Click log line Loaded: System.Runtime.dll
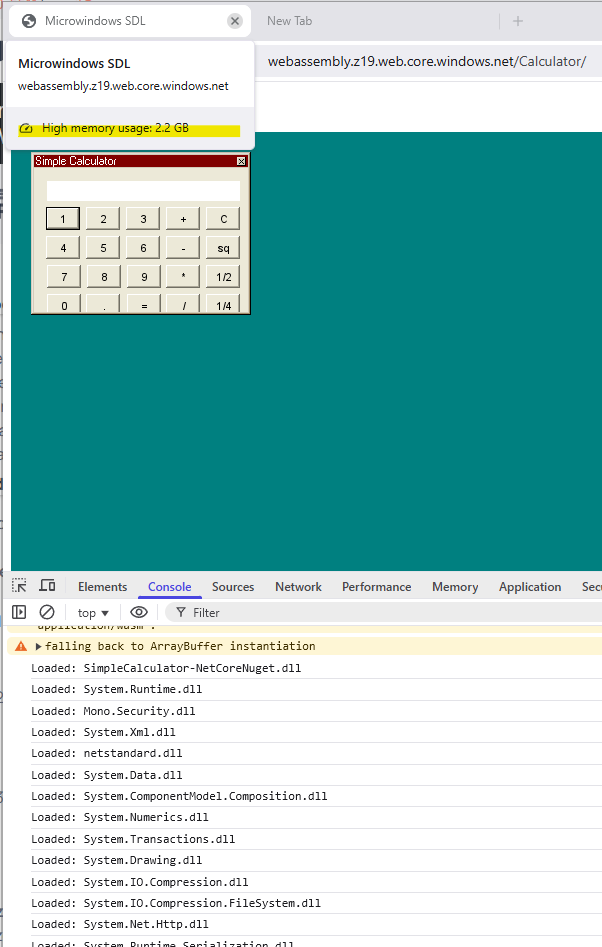The height and width of the screenshot is (947, 602). click(x=117, y=689)
